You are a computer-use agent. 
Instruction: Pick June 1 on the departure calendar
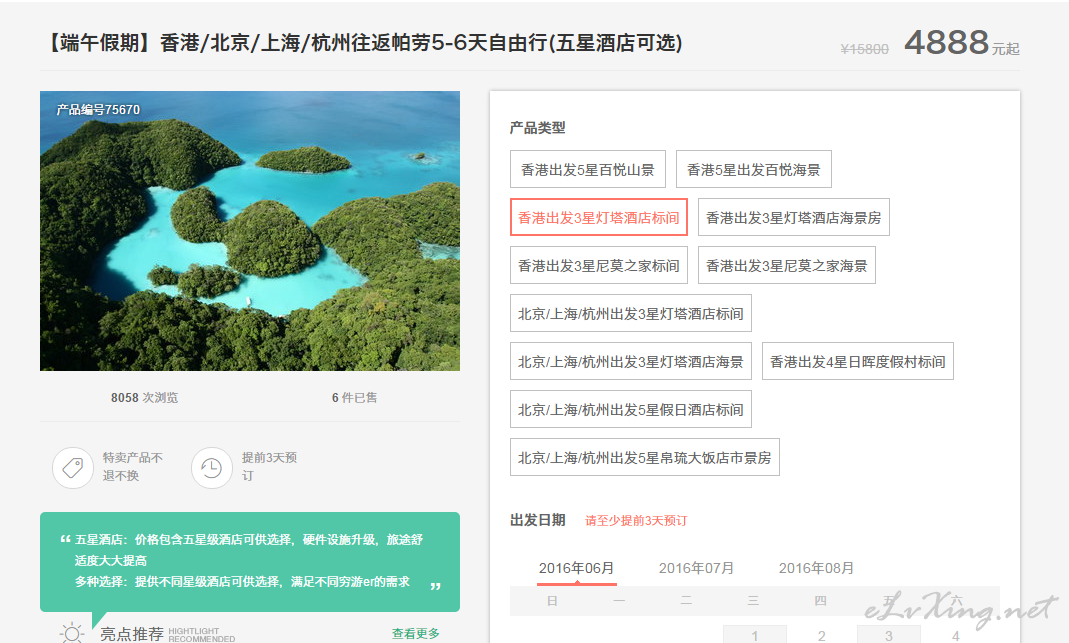[755, 634]
